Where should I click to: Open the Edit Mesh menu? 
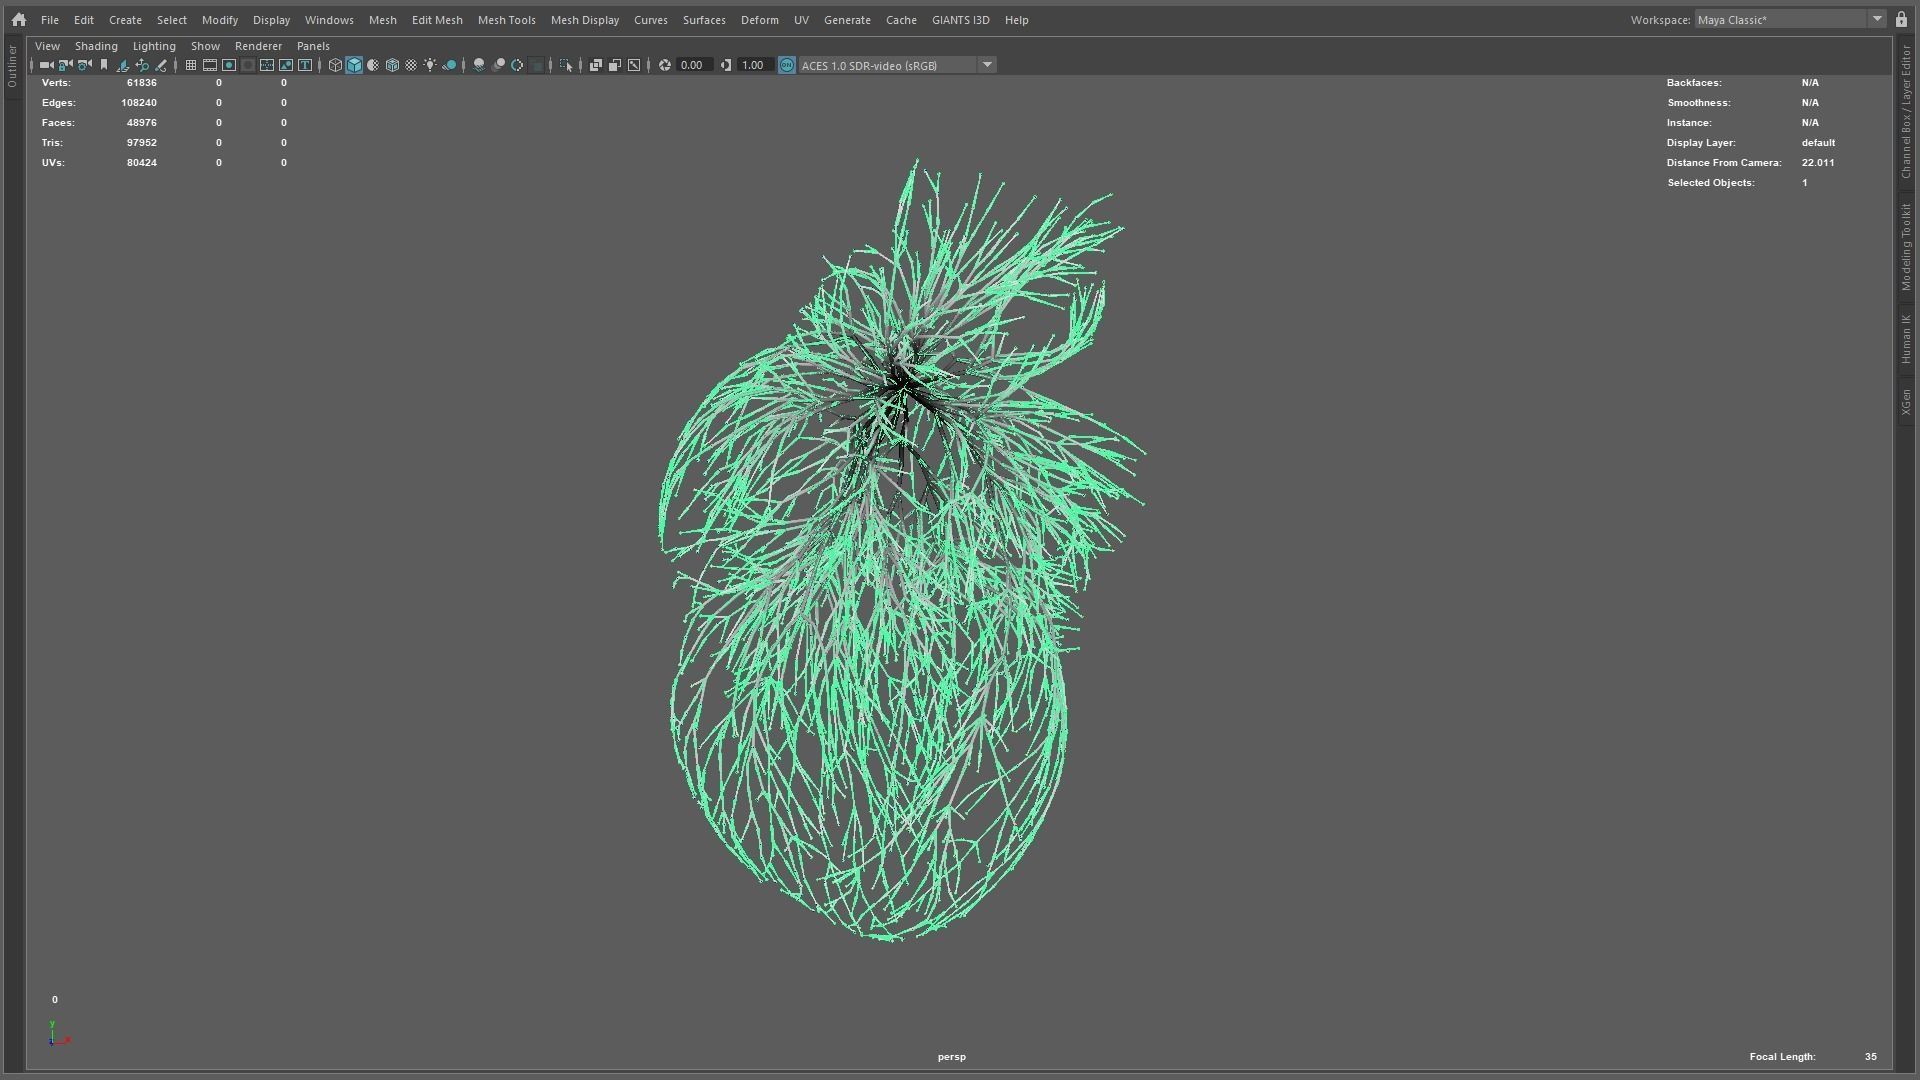[x=437, y=20]
